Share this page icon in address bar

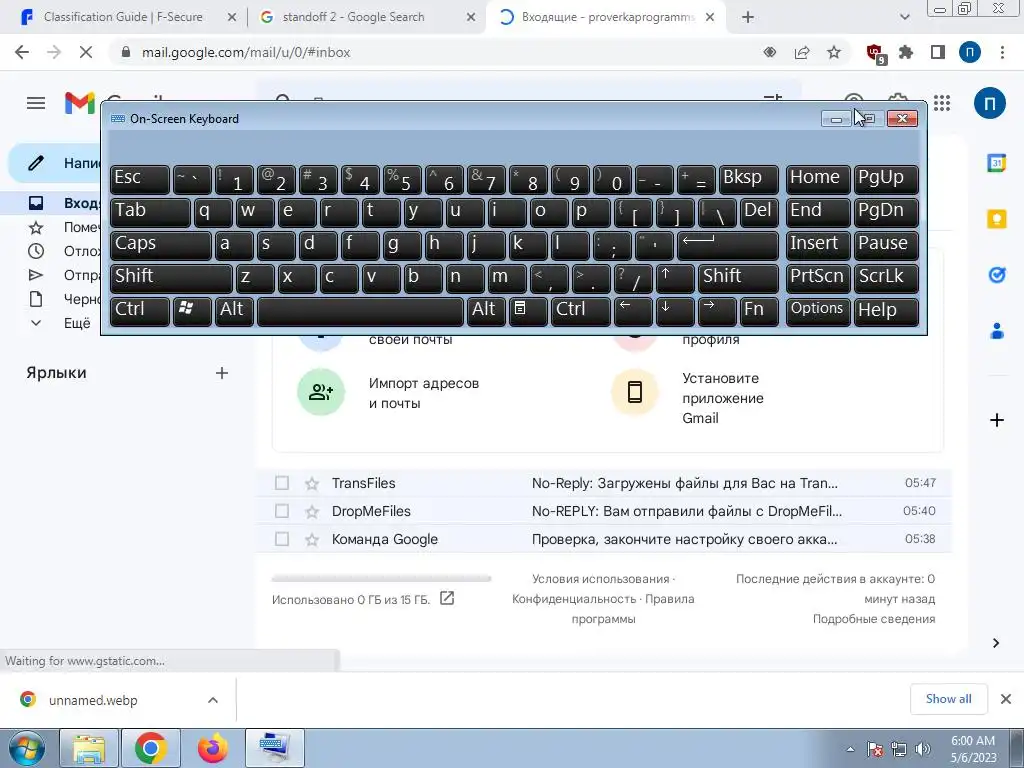802,52
